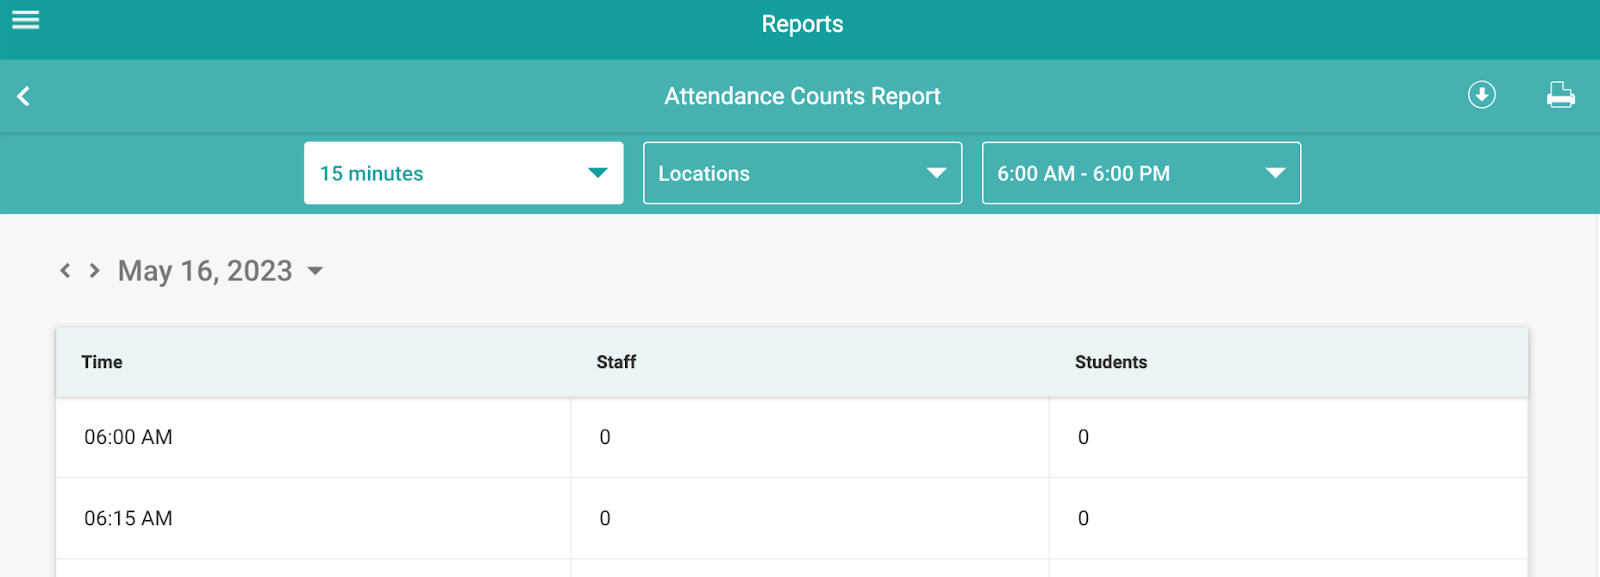Open the Locations dropdown
1600x577 pixels.
[802, 173]
